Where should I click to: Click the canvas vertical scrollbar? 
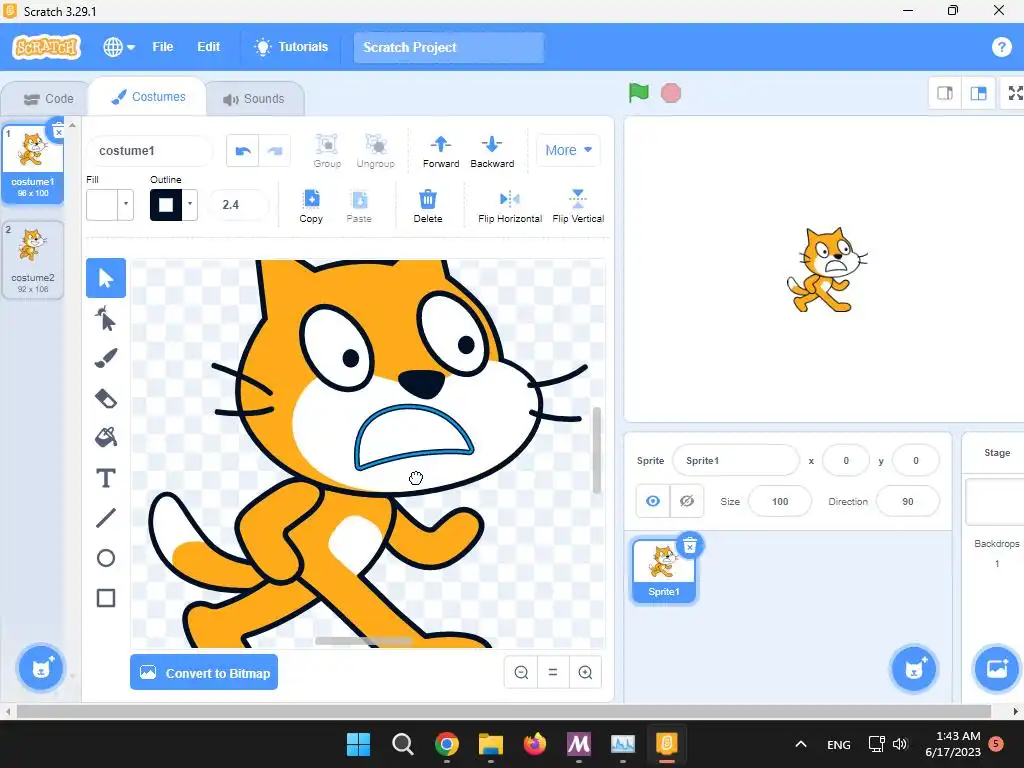596,450
